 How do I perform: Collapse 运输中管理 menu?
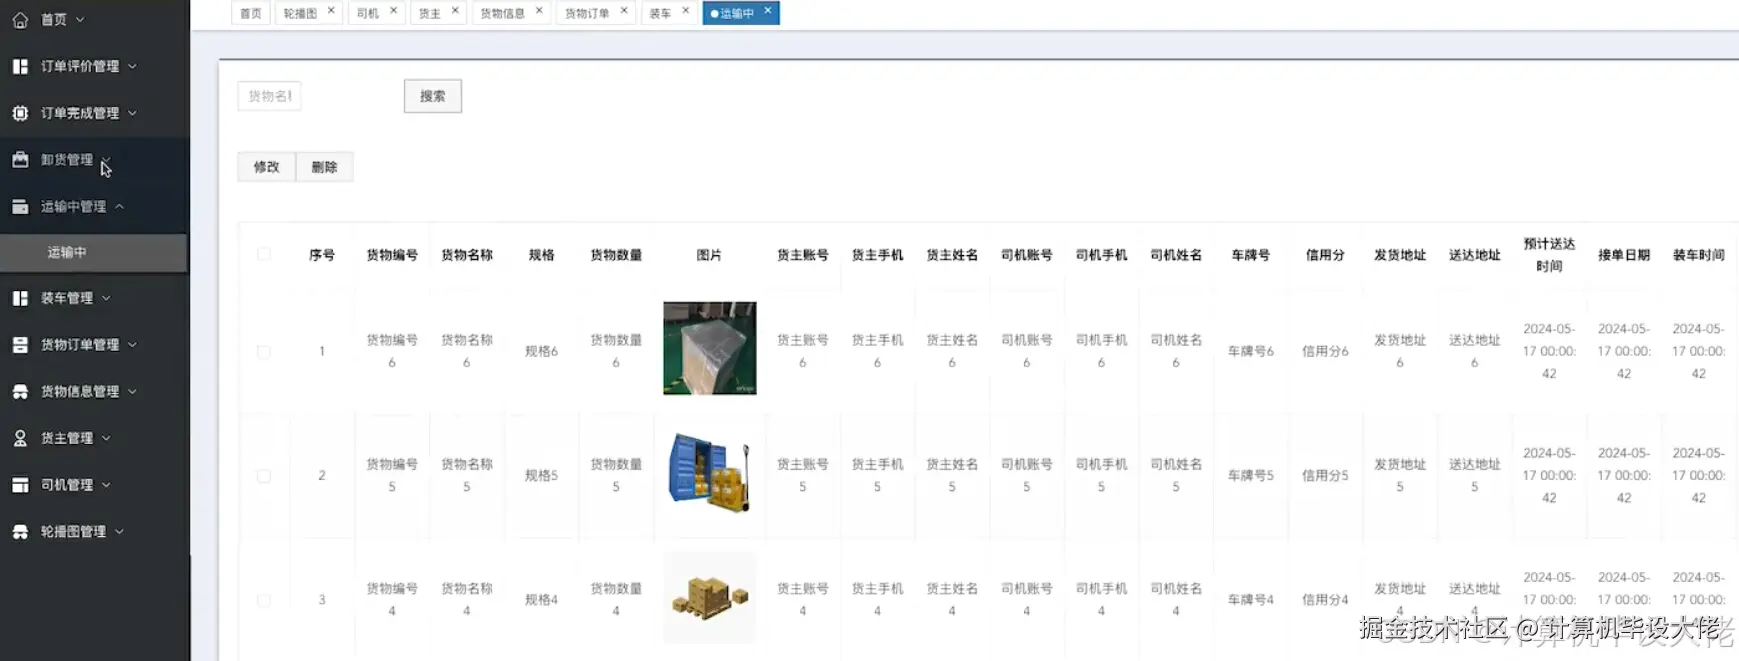coord(119,206)
